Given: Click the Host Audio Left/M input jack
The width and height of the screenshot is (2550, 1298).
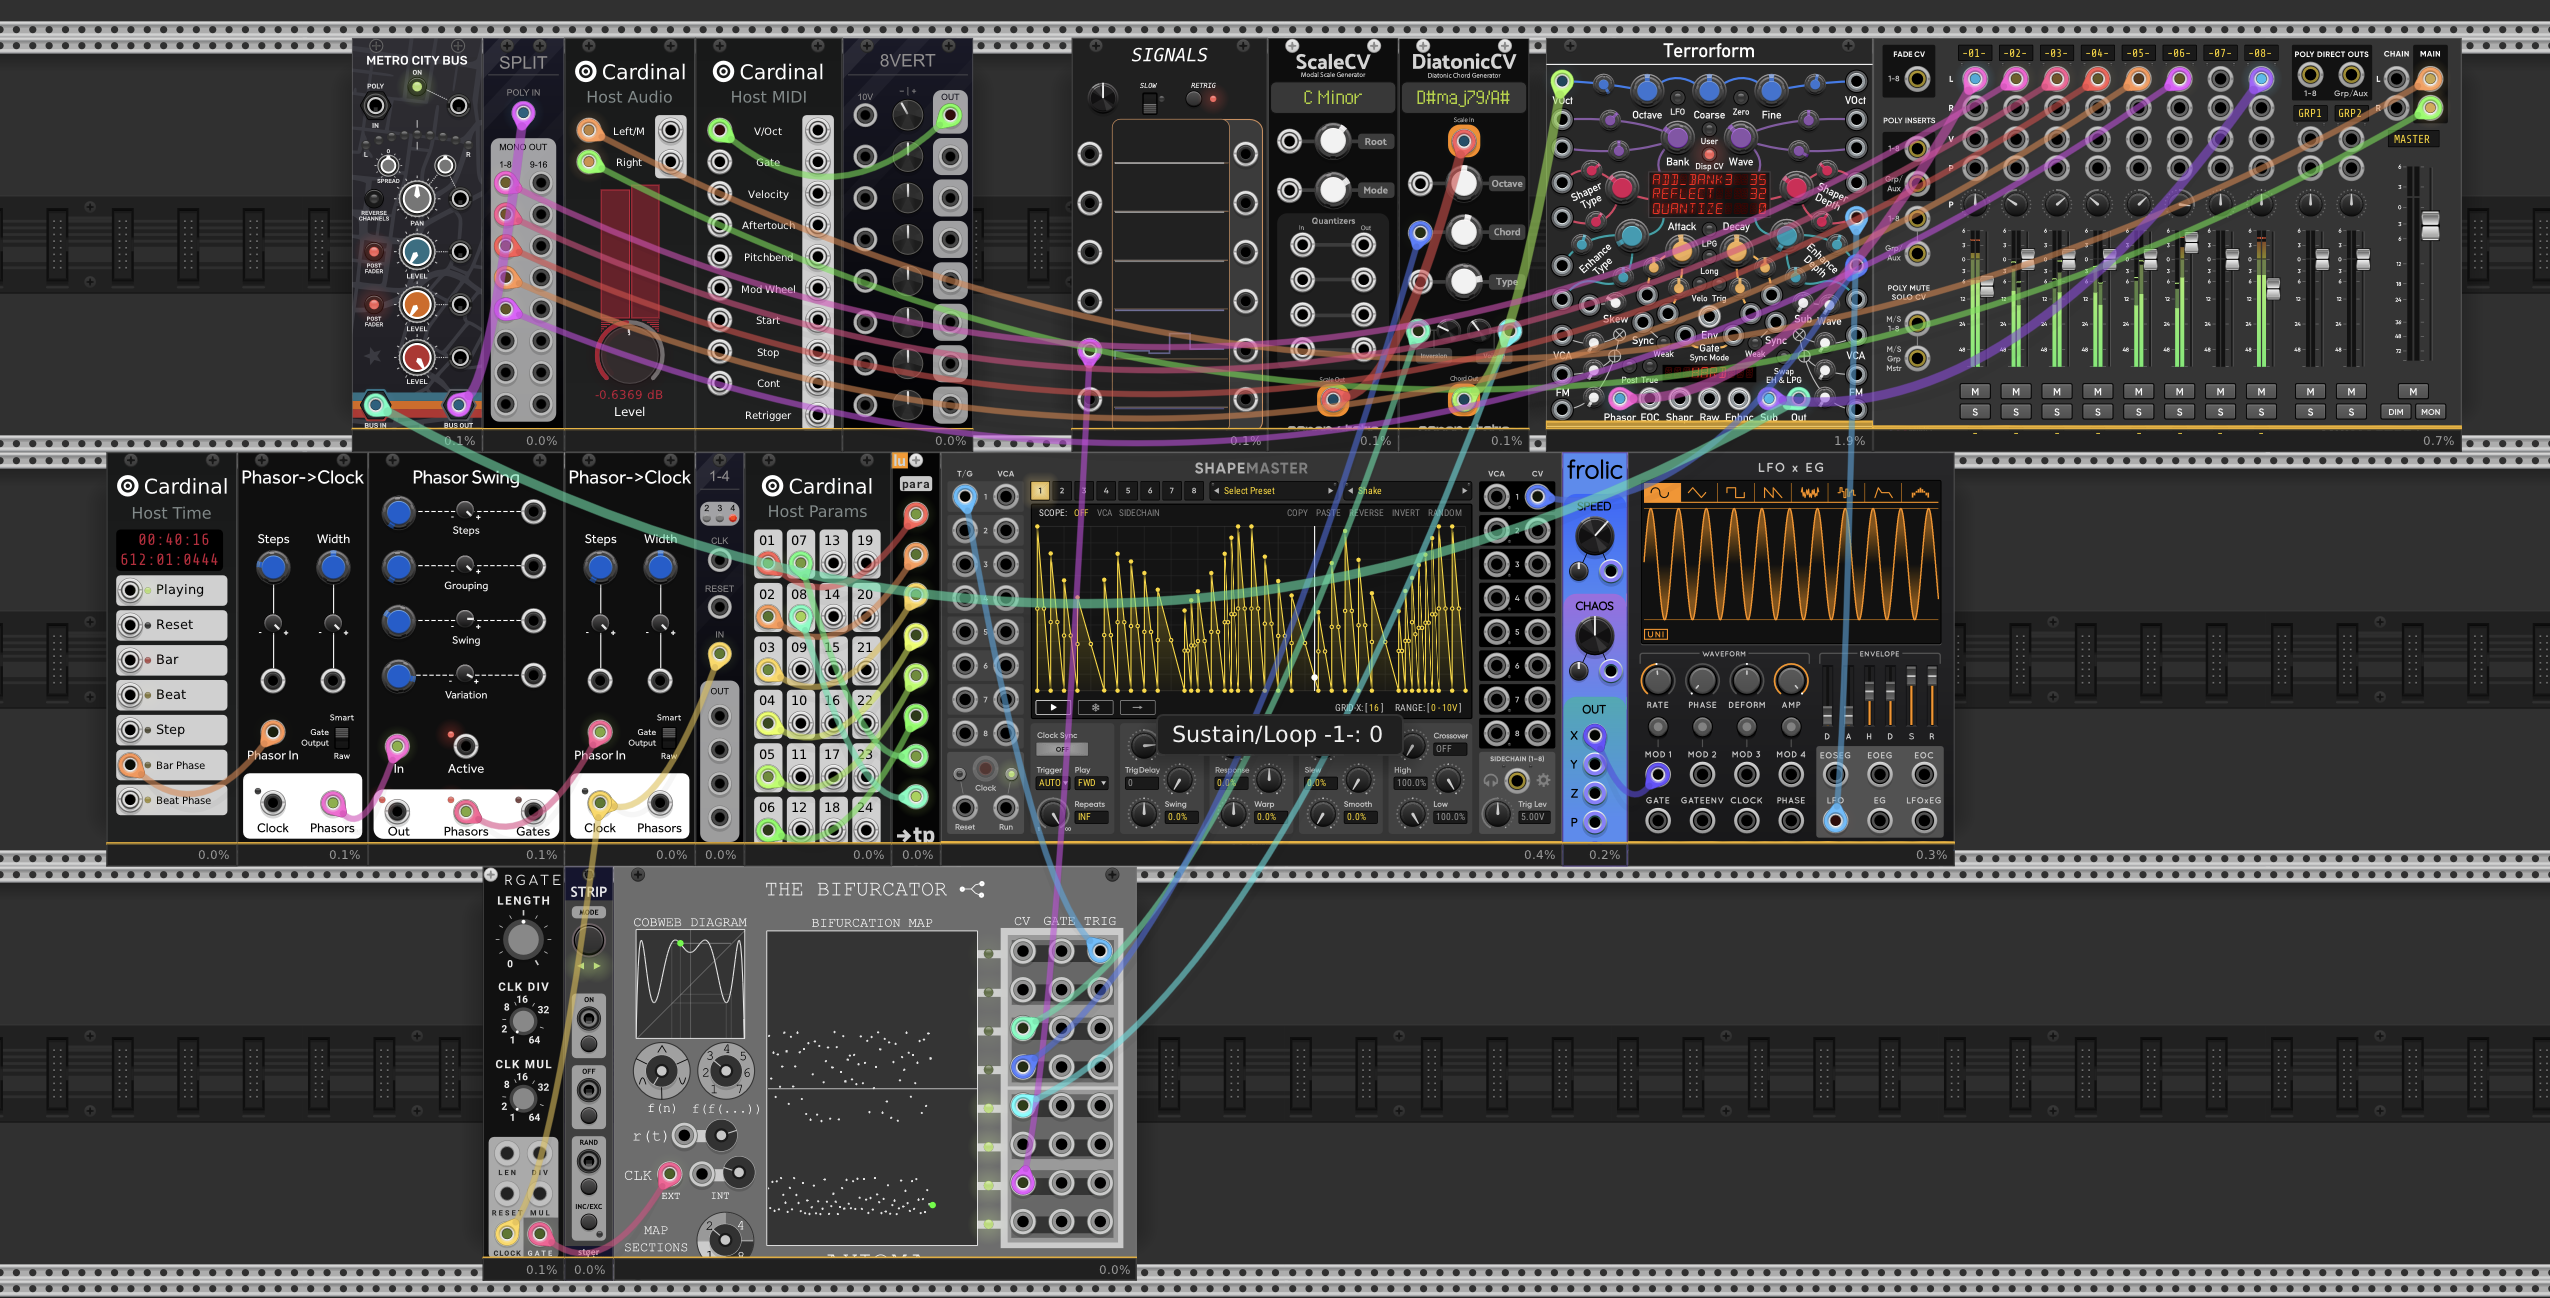Looking at the screenshot, I should (x=589, y=130).
